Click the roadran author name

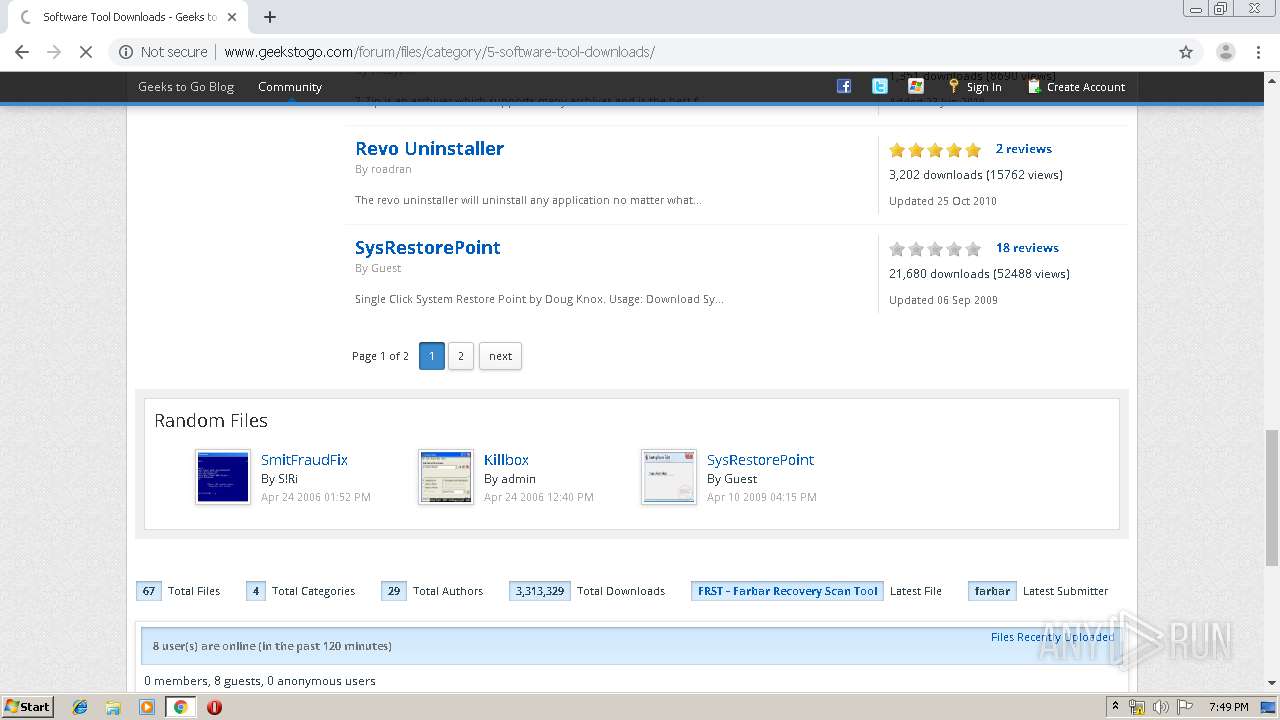[x=391, y=169]
